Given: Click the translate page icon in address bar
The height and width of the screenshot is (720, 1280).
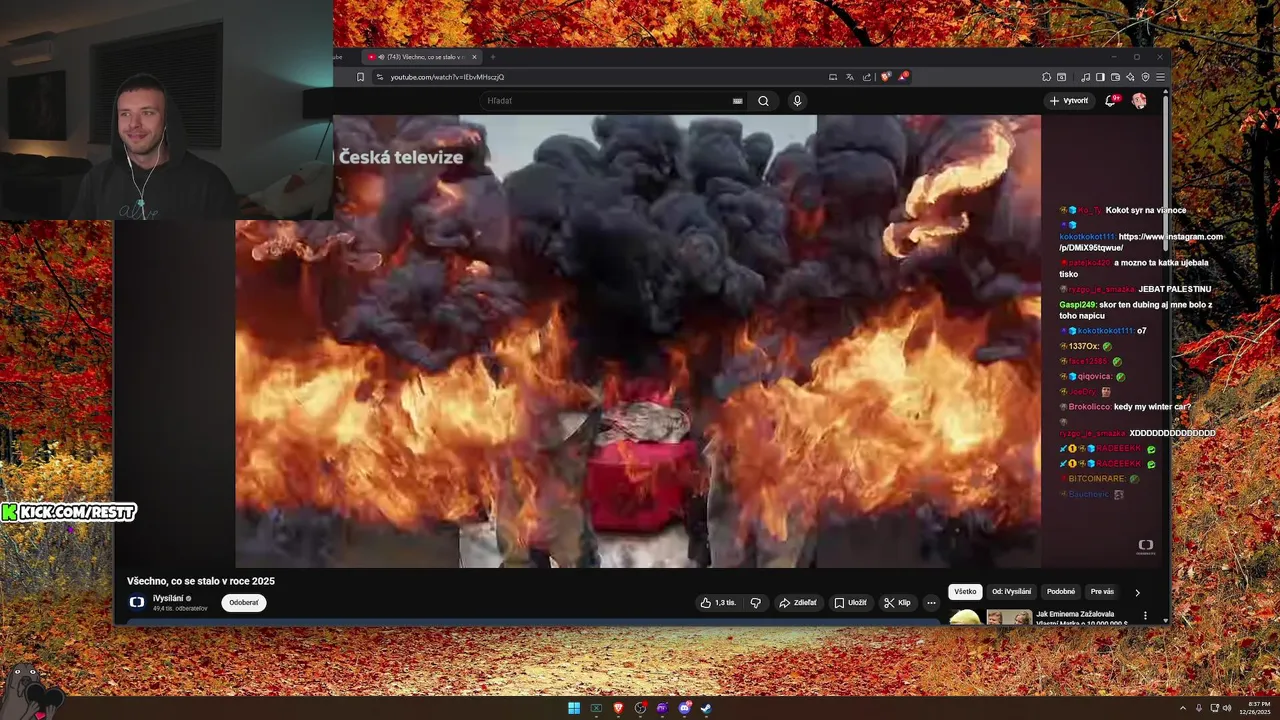Looking at the screenshot, I should 850,77.
